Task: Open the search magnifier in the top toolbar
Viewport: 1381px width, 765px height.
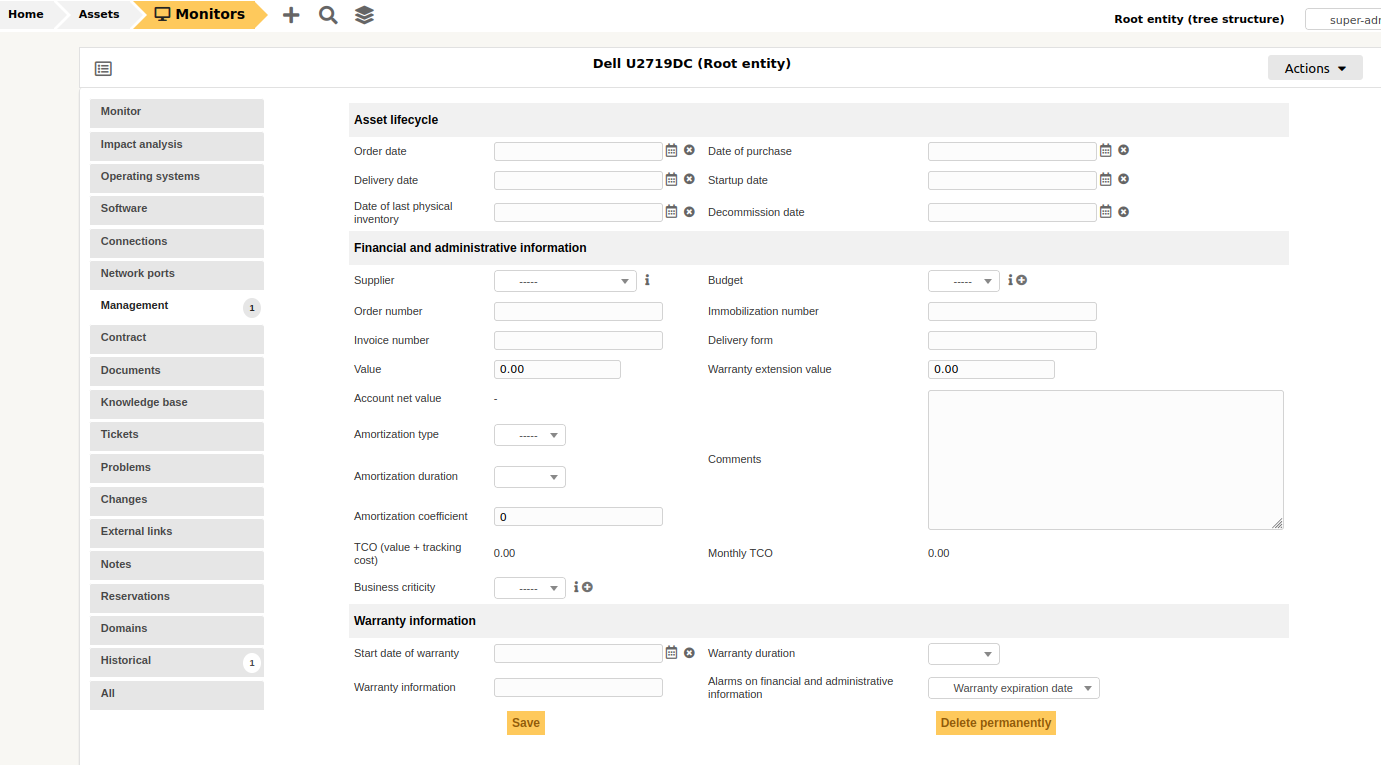Action: (x=327, y=15)
